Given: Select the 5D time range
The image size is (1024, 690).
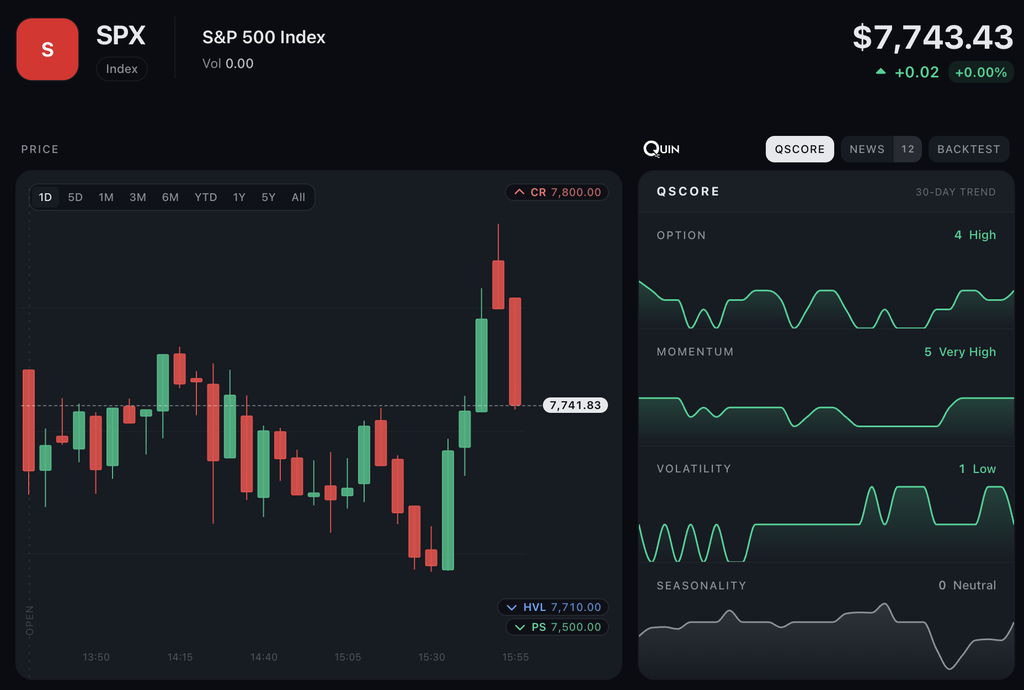Looking at the screenshot, I should pyautogui.click(x=75, y=197).
